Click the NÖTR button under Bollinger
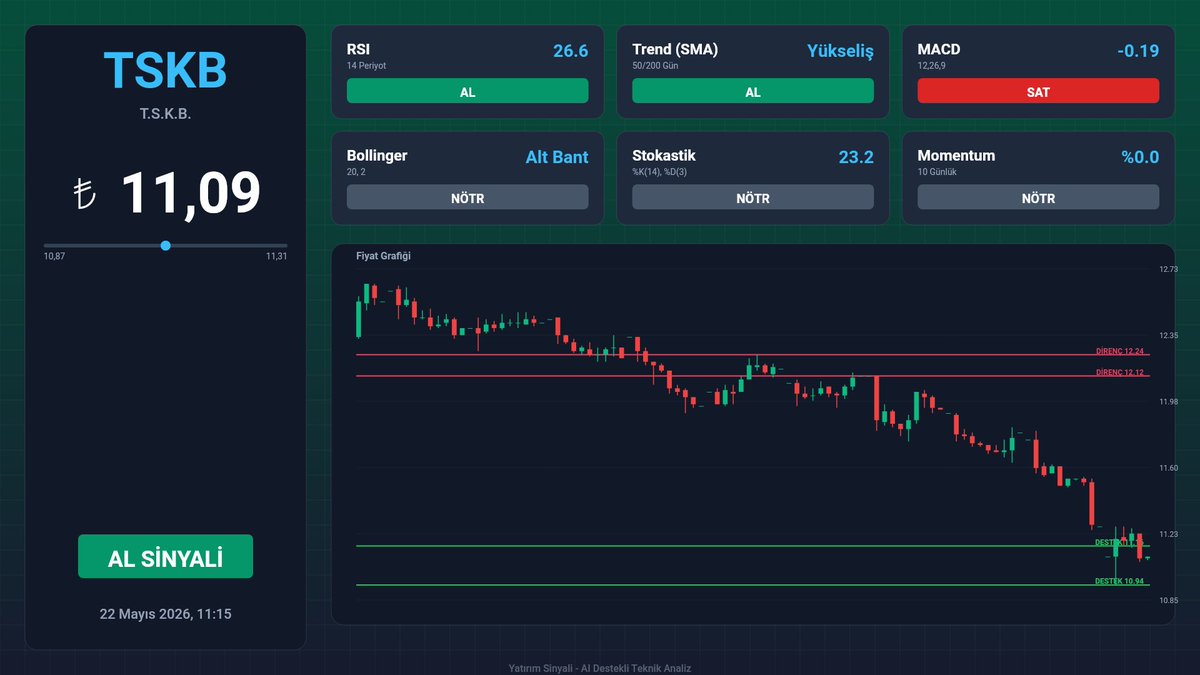Image resolution: width=1200 pixels, height=675 pixels. 467,198
